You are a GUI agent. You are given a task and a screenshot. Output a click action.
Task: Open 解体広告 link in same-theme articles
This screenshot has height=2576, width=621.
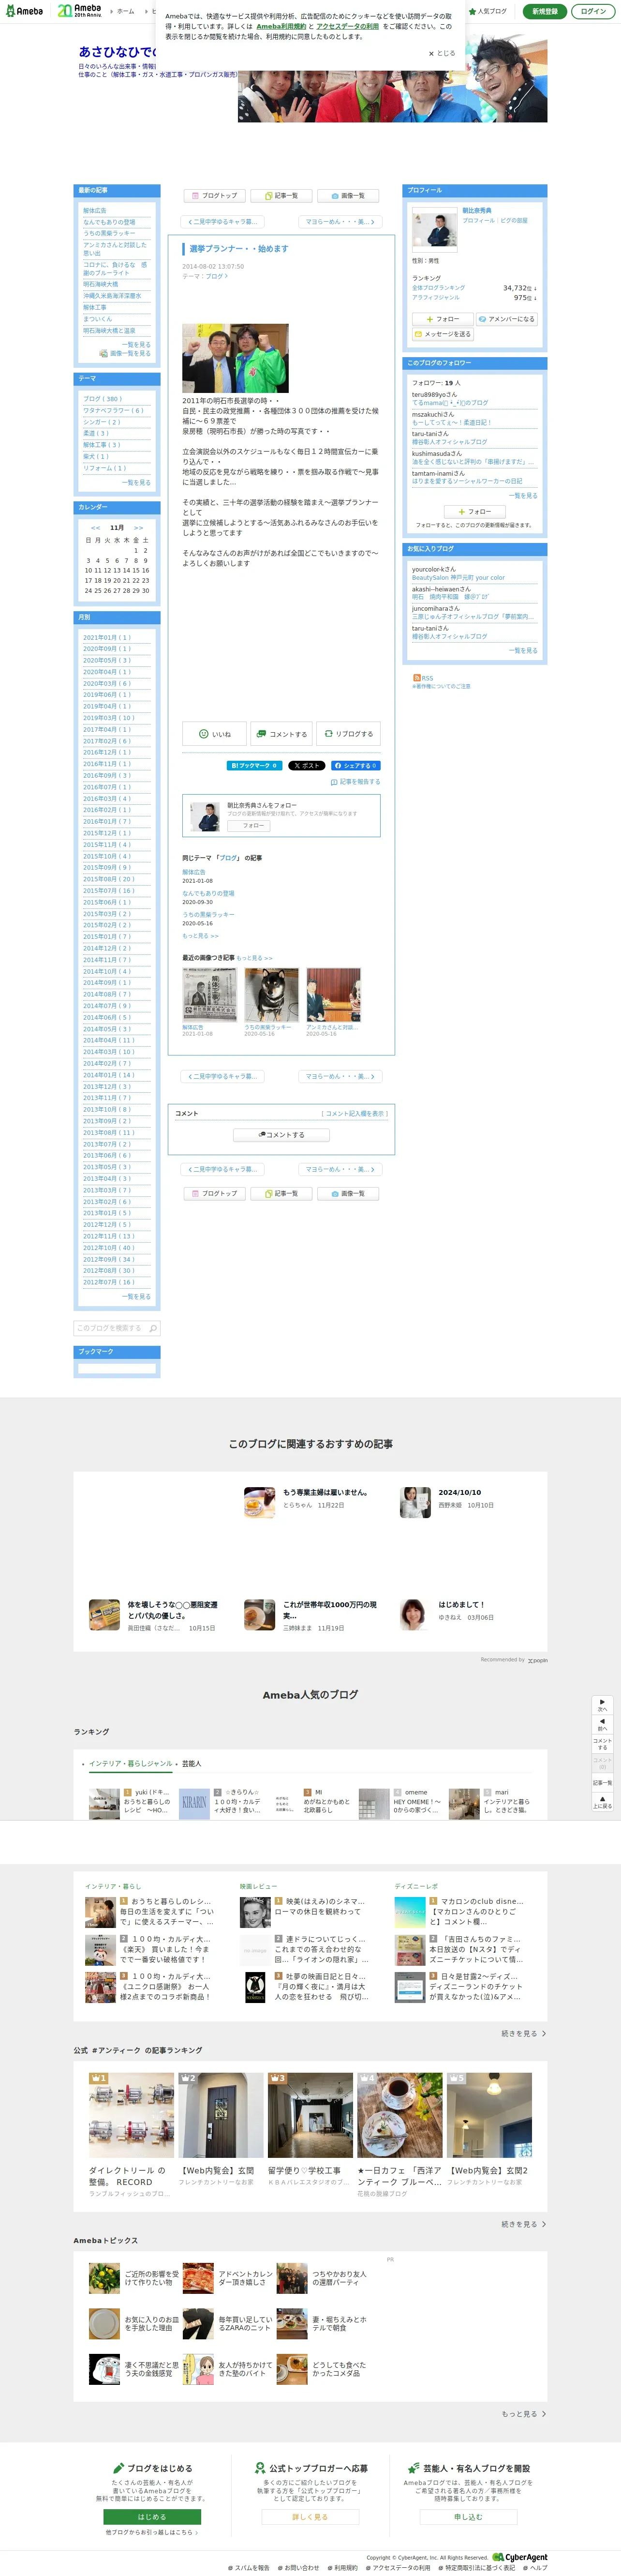coord(194,872)
